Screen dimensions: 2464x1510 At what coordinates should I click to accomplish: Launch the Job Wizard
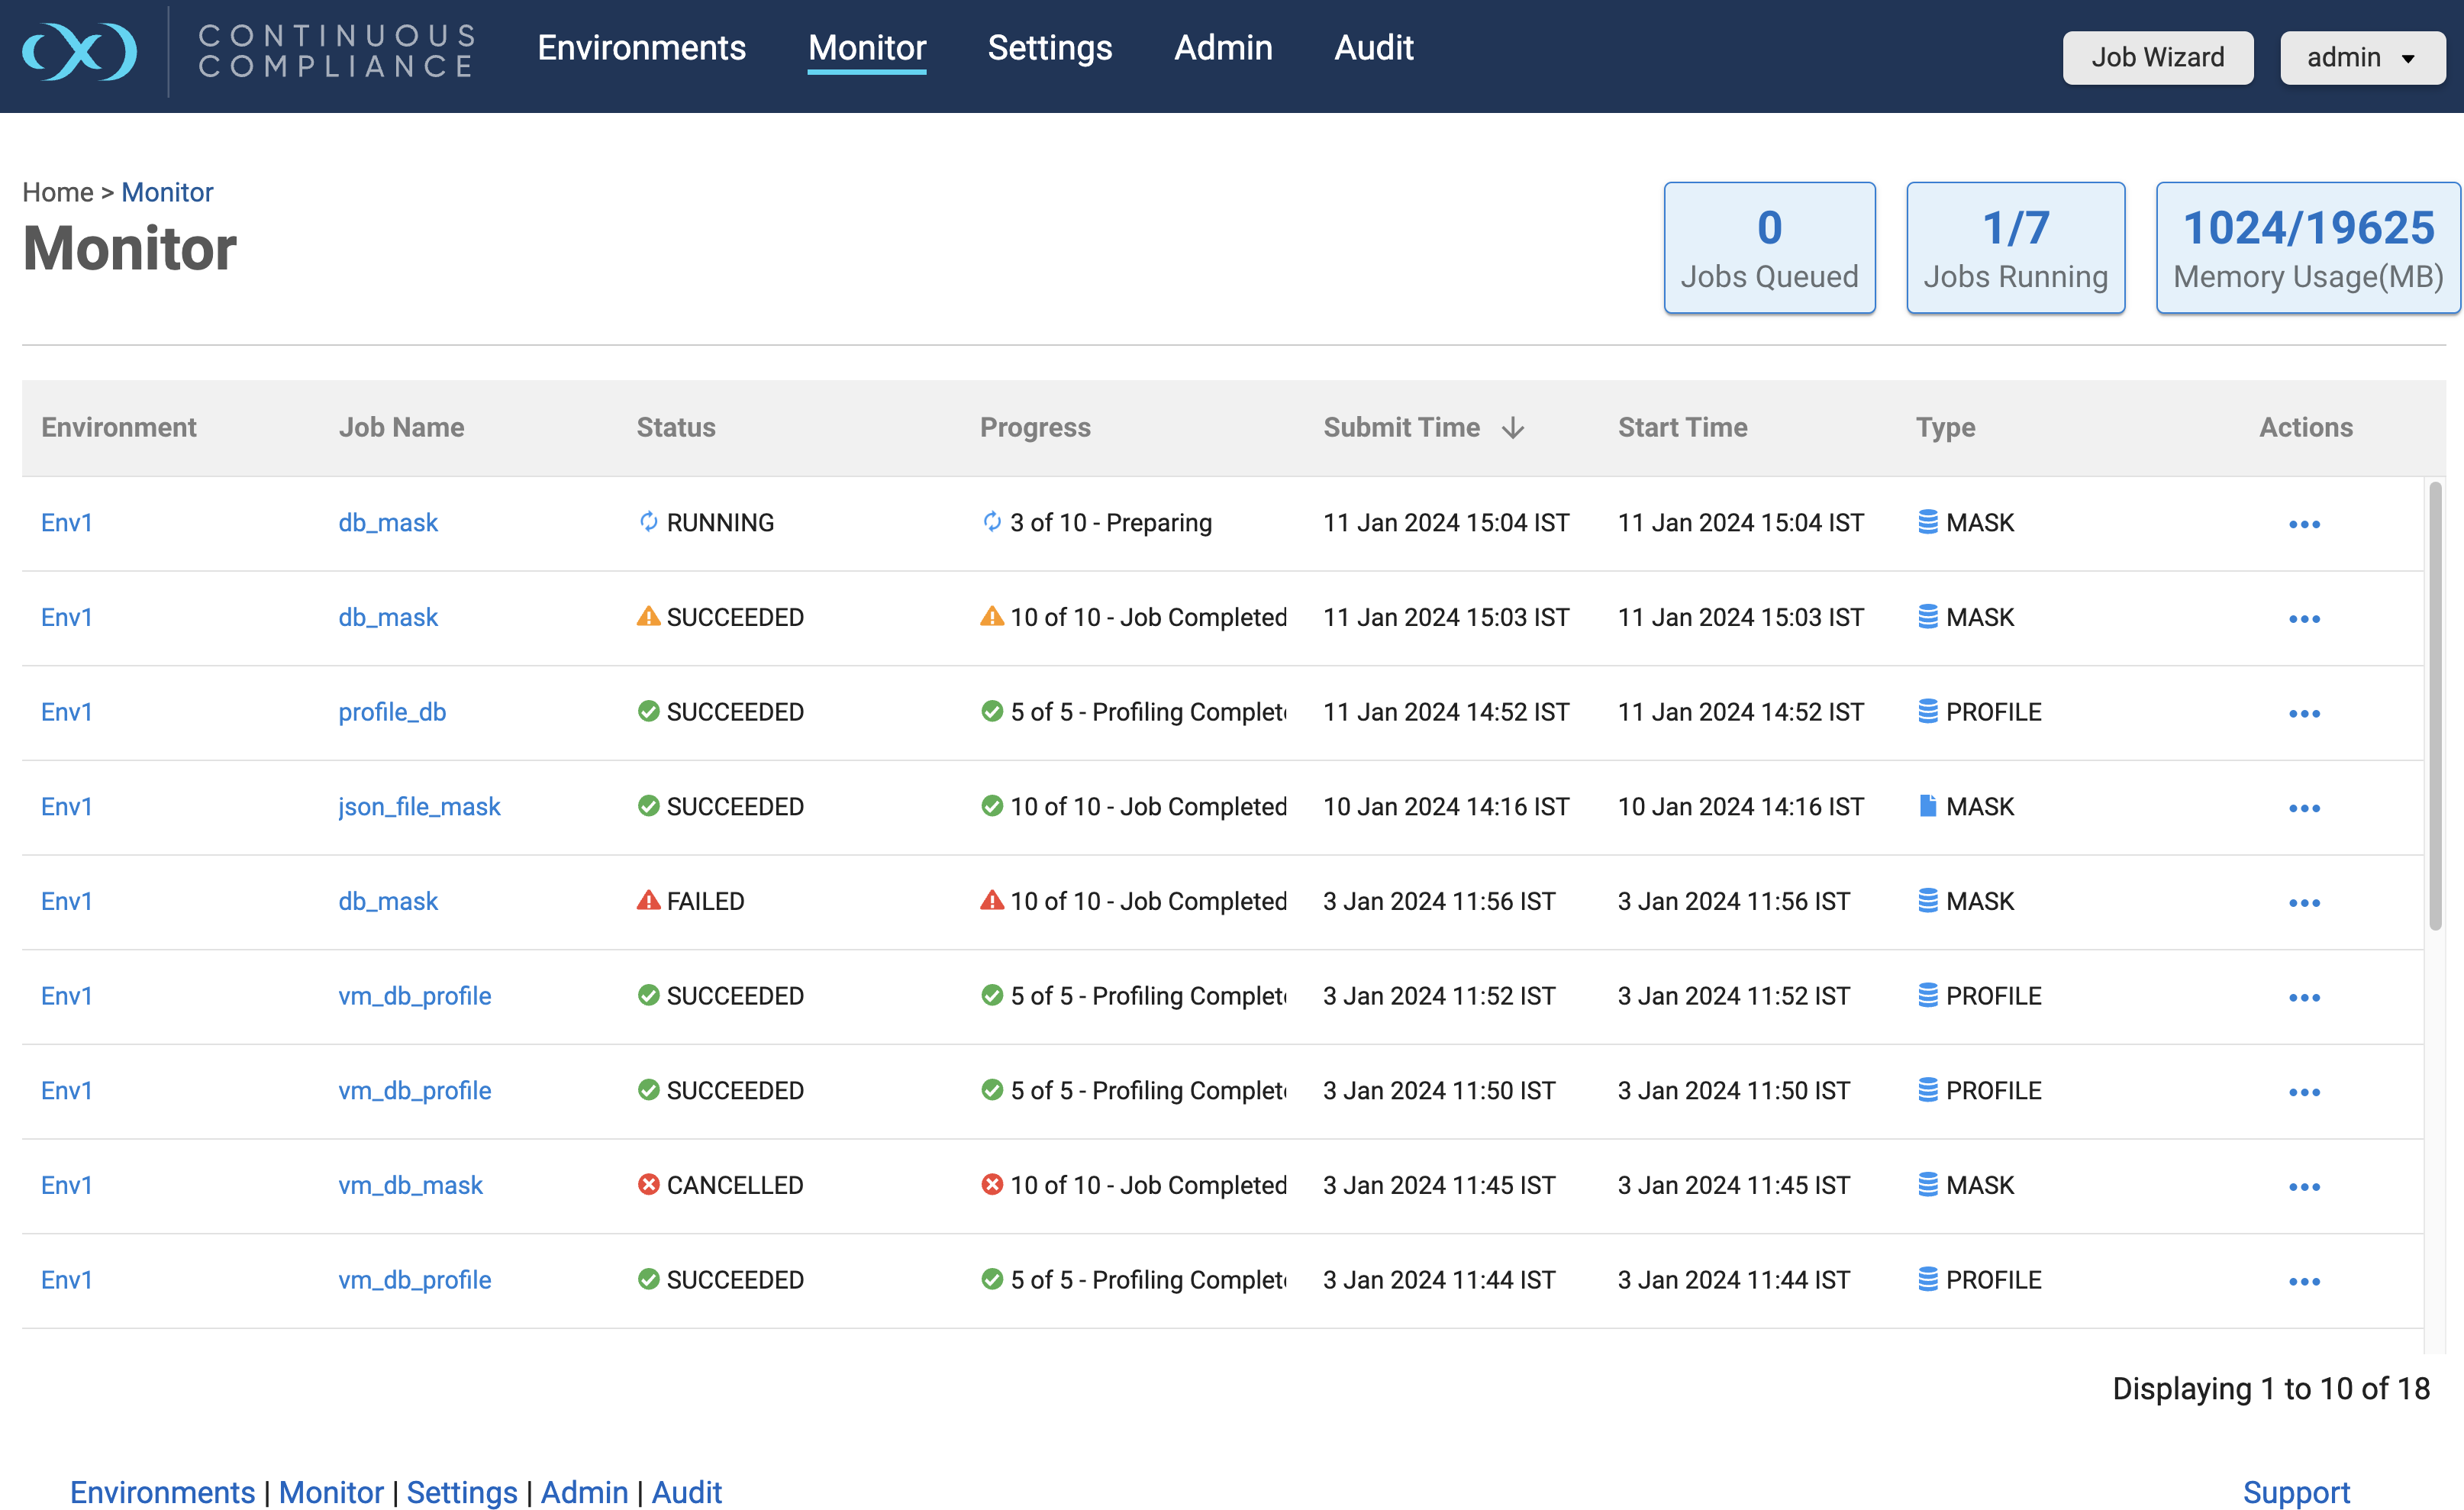(x=2158, y=58)
